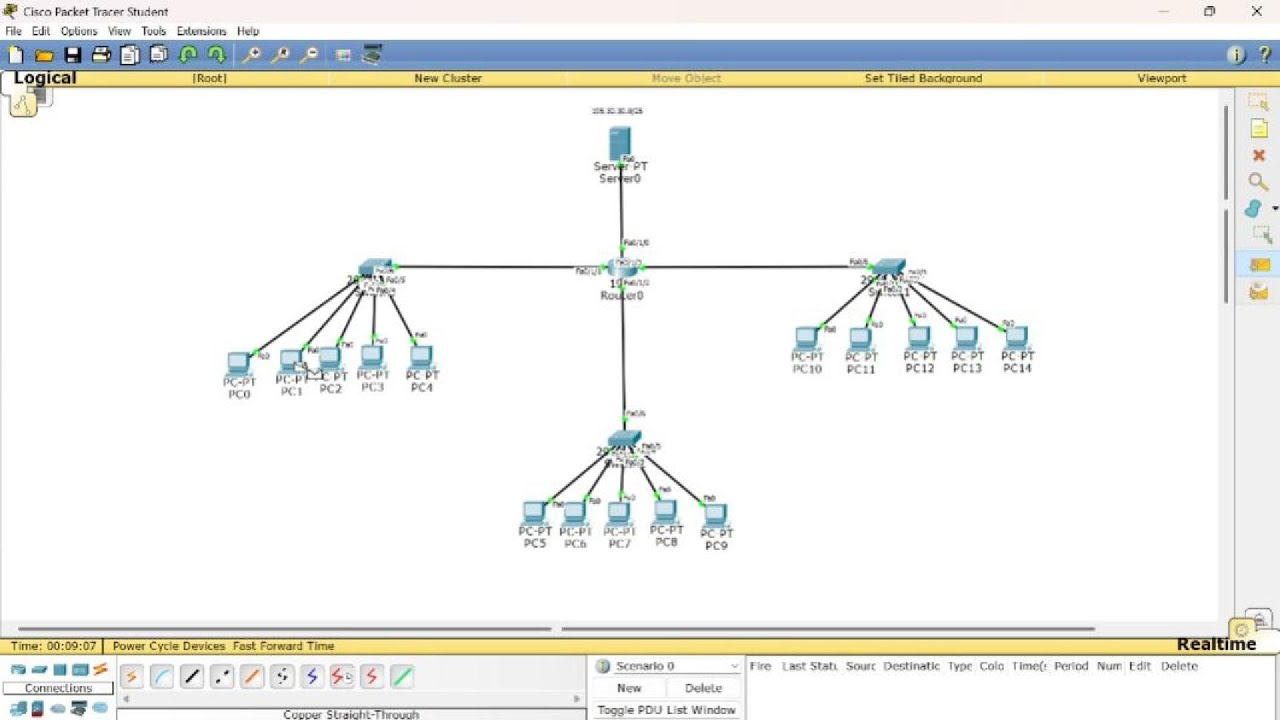The width and height of the screenshot is (1280, 720).
Task: Click the Router0 device in workspace
Action: click(x=622, y=268)
